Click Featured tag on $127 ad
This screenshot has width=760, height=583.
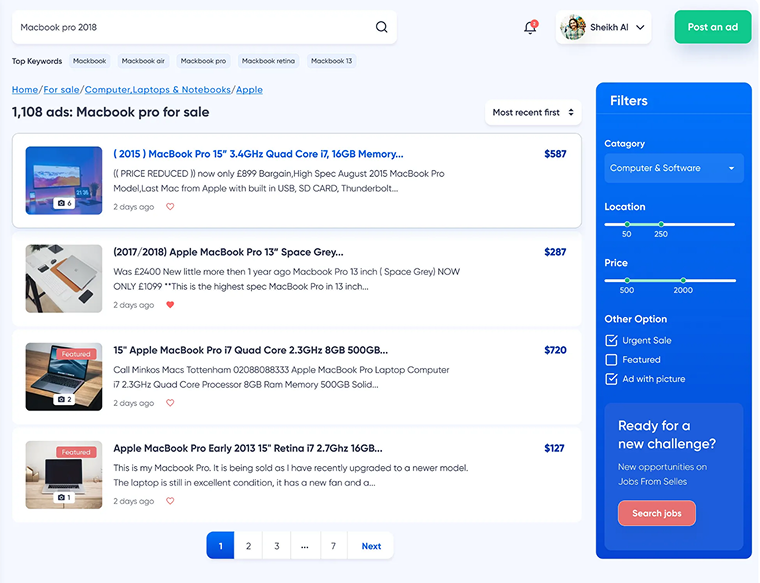[76, 452]
